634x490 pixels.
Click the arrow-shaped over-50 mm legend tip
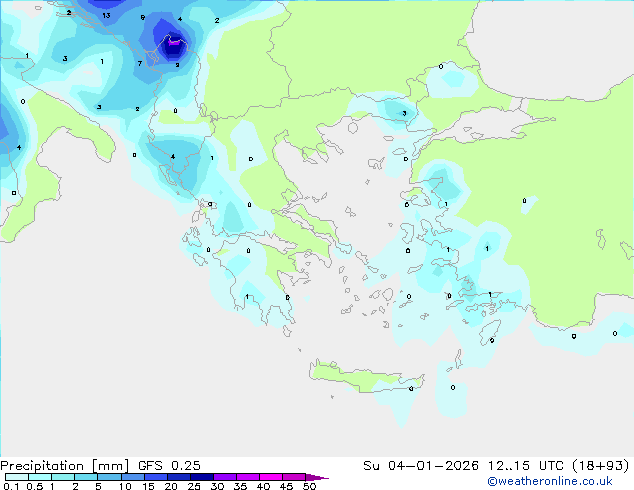pos(317,477)
